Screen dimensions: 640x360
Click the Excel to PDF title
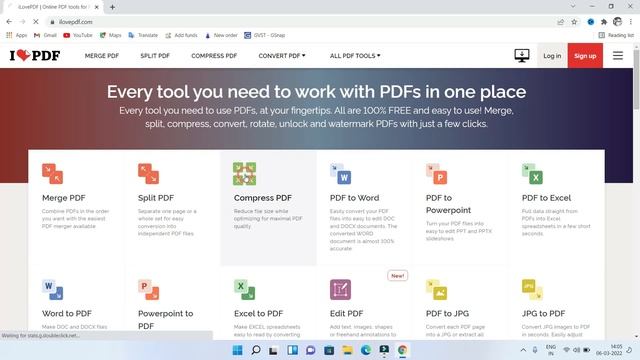[258, 313]
